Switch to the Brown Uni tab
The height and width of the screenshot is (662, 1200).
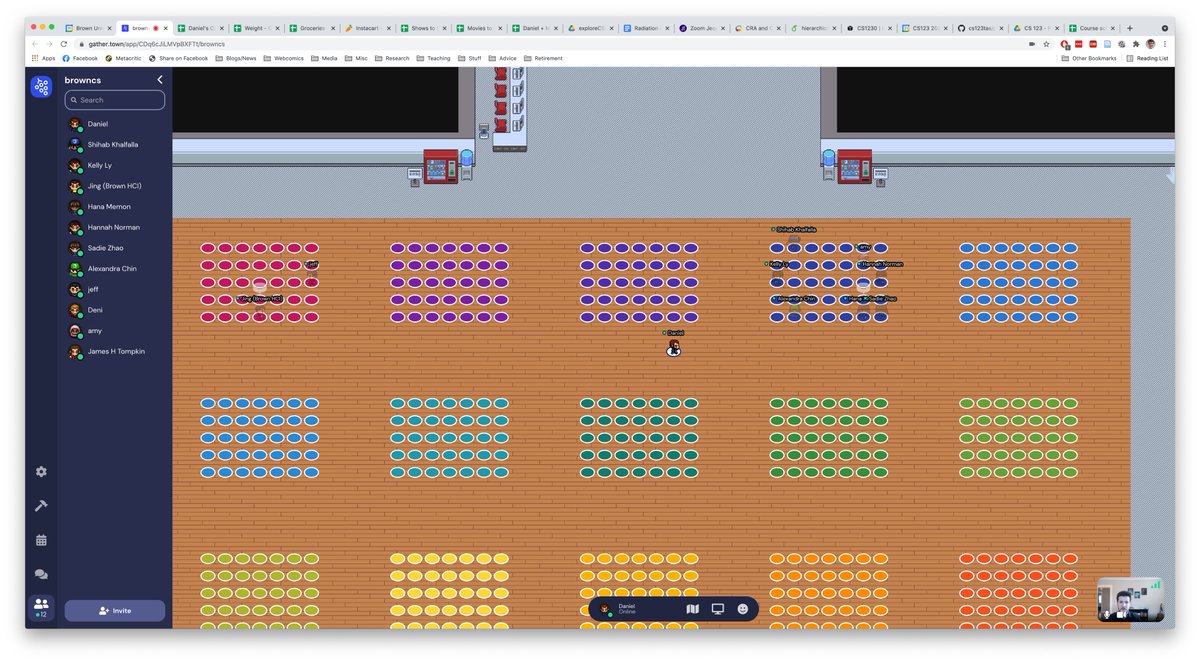pos(88,28)
